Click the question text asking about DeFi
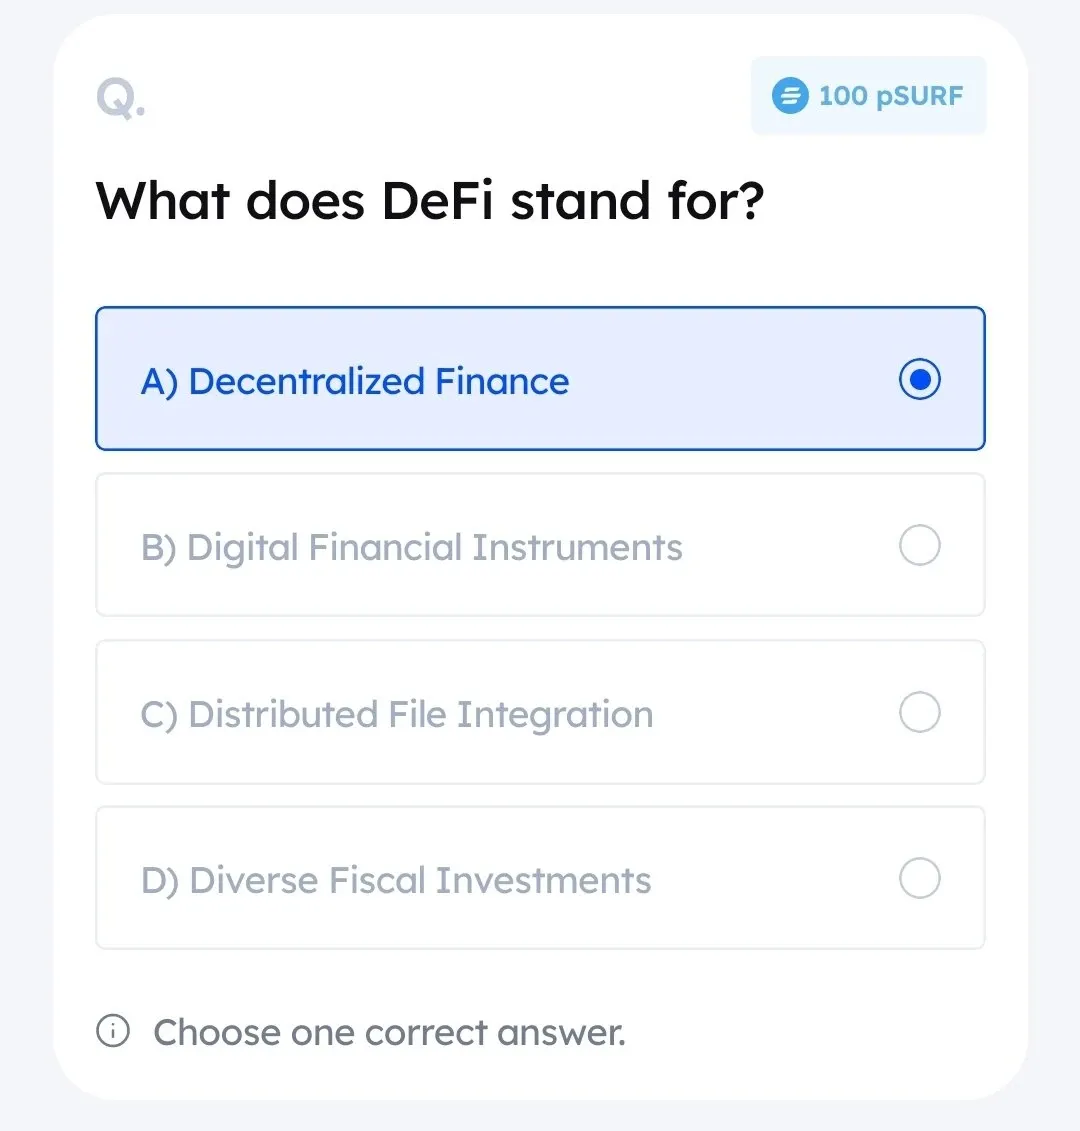Image resolution: width=1080 pixels, height=1131 pixels. (x=431, y=201)
